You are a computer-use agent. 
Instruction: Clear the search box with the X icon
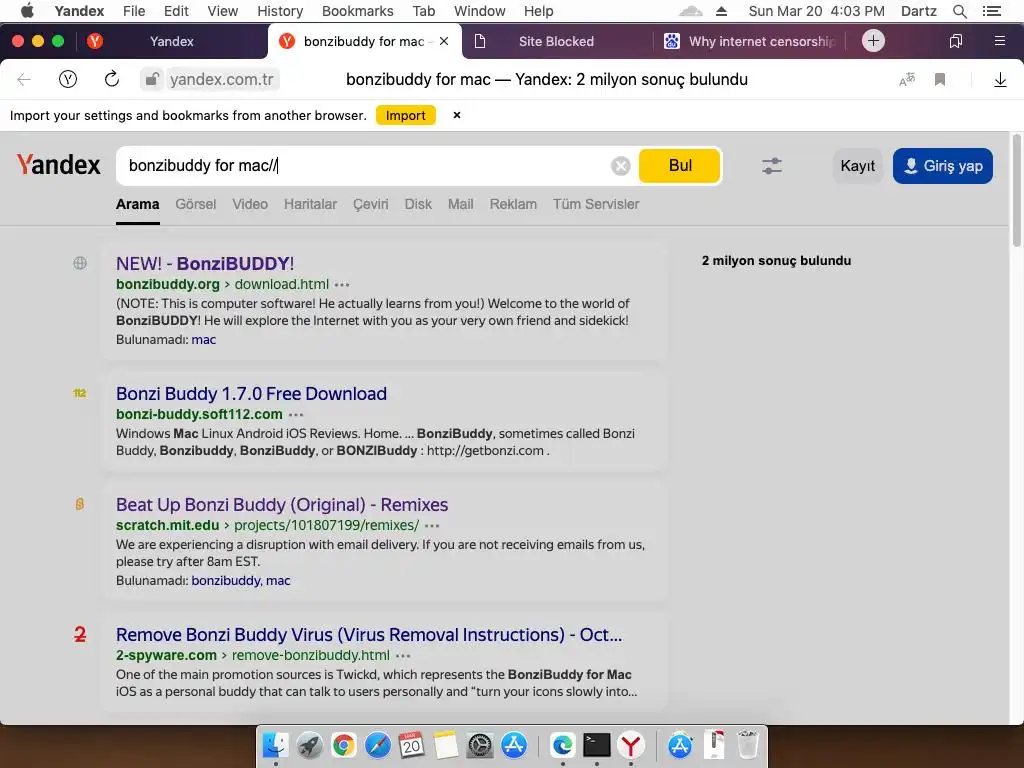[x=620, y=166]
